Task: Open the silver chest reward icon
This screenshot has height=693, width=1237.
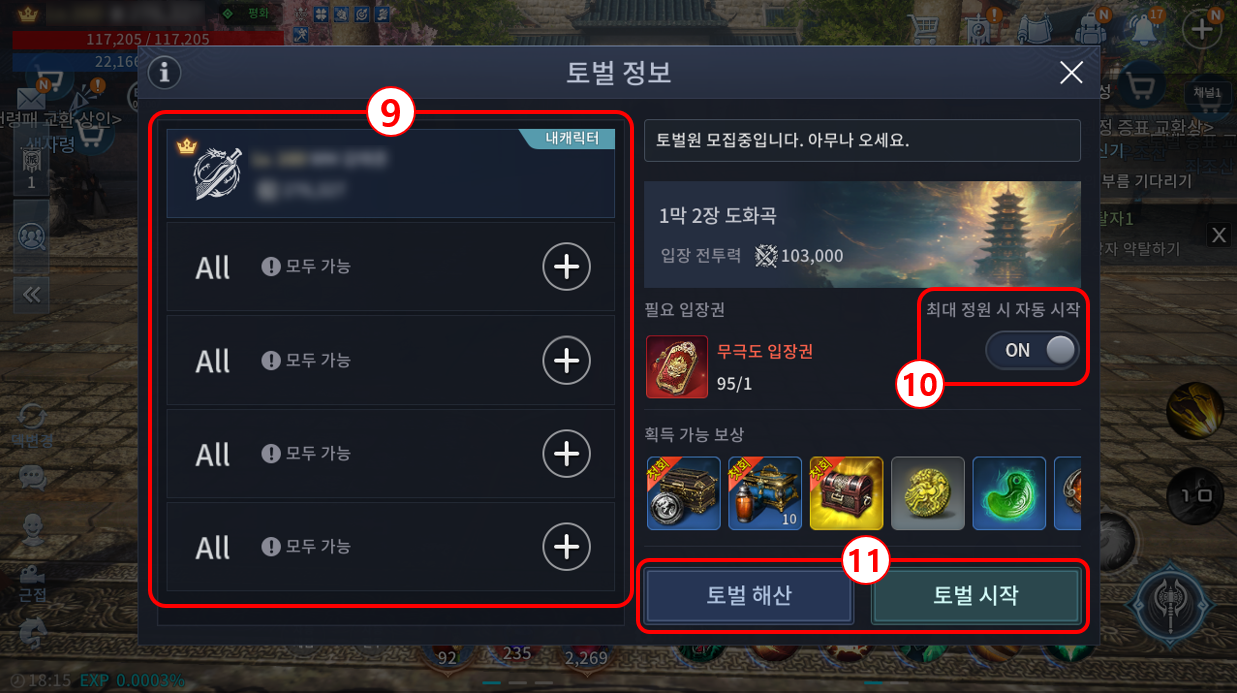Action: click(684, 493)
